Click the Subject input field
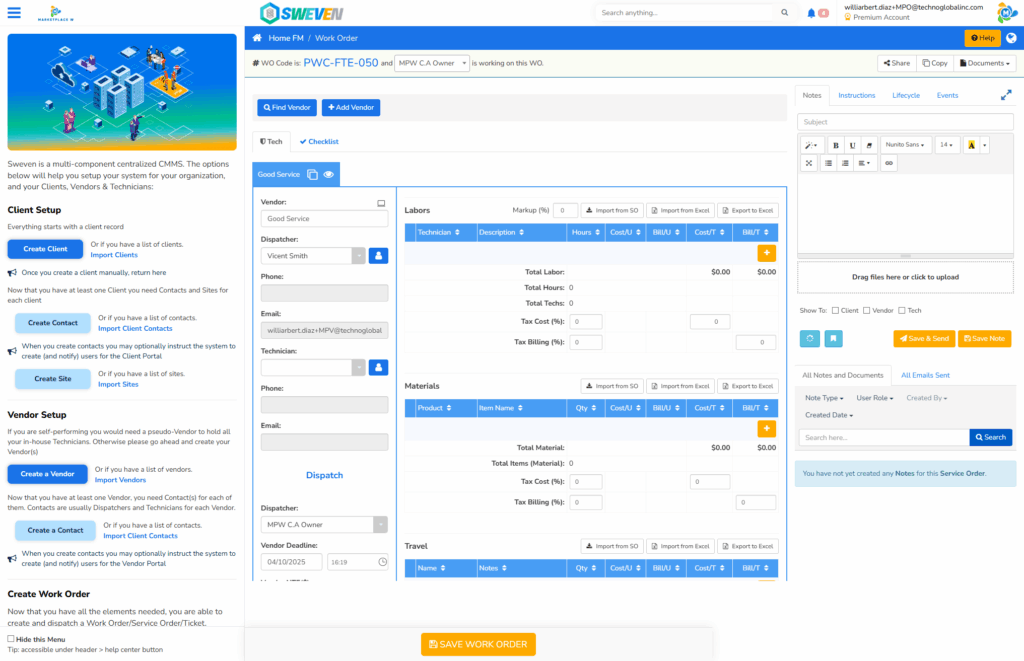The image size is (1024, 661). (905, 122)
